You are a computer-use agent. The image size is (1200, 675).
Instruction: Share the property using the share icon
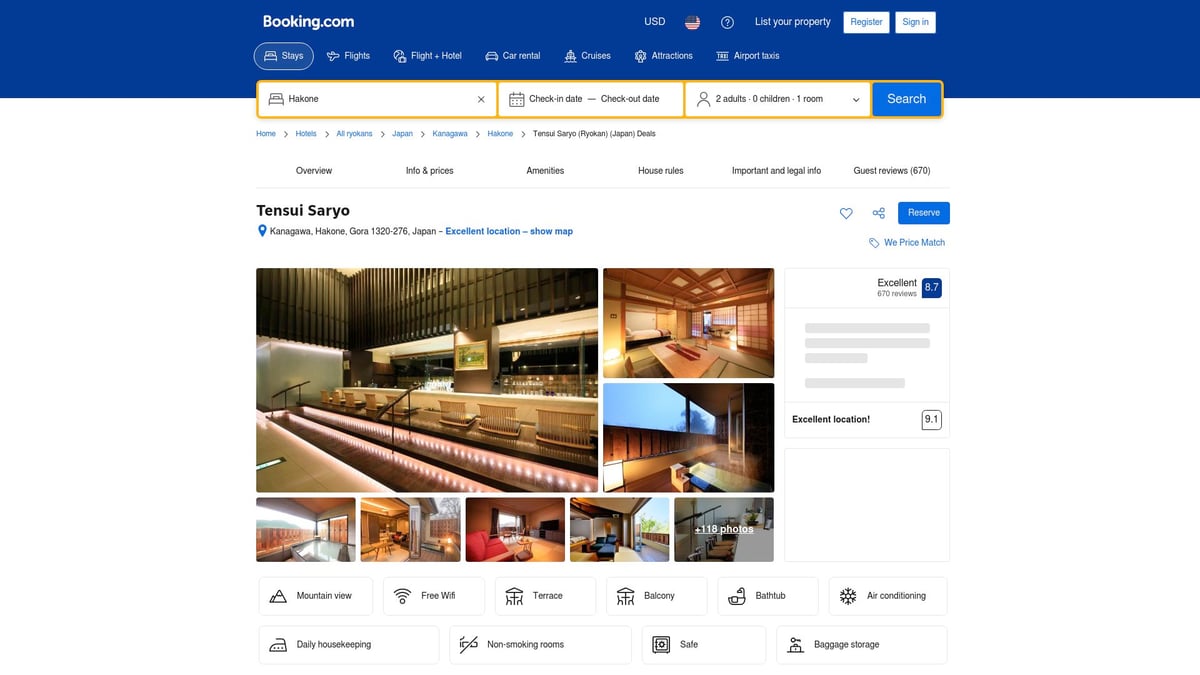[x=878, y=213]
